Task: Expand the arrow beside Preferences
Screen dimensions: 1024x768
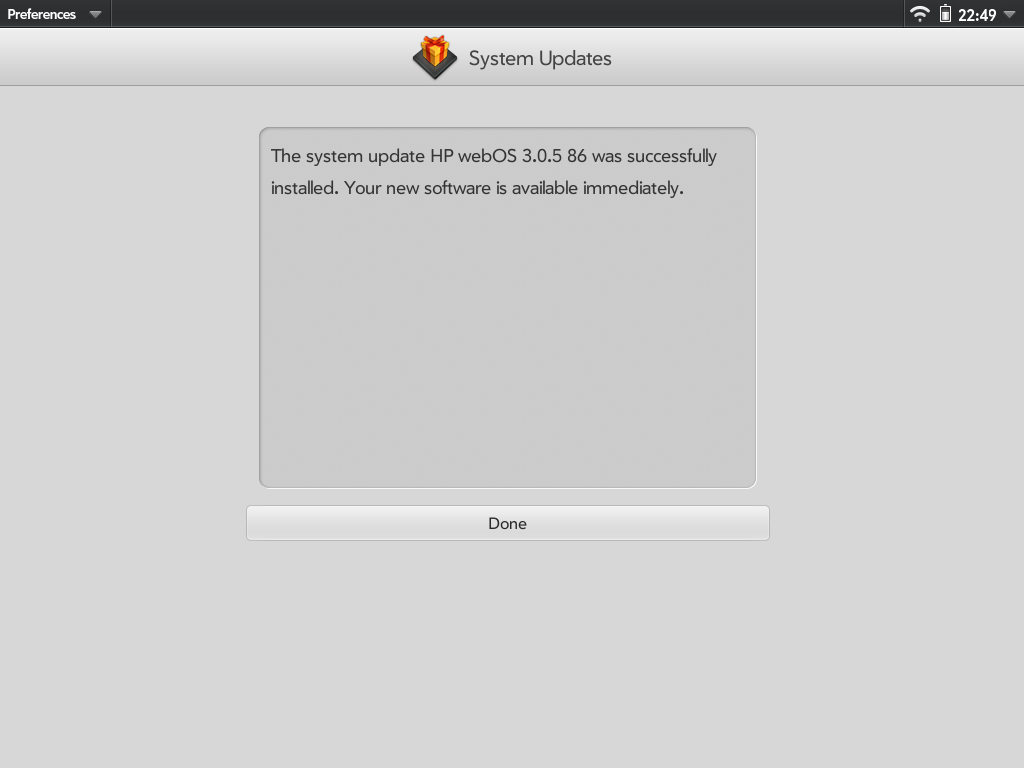Action: click(95, 14)
